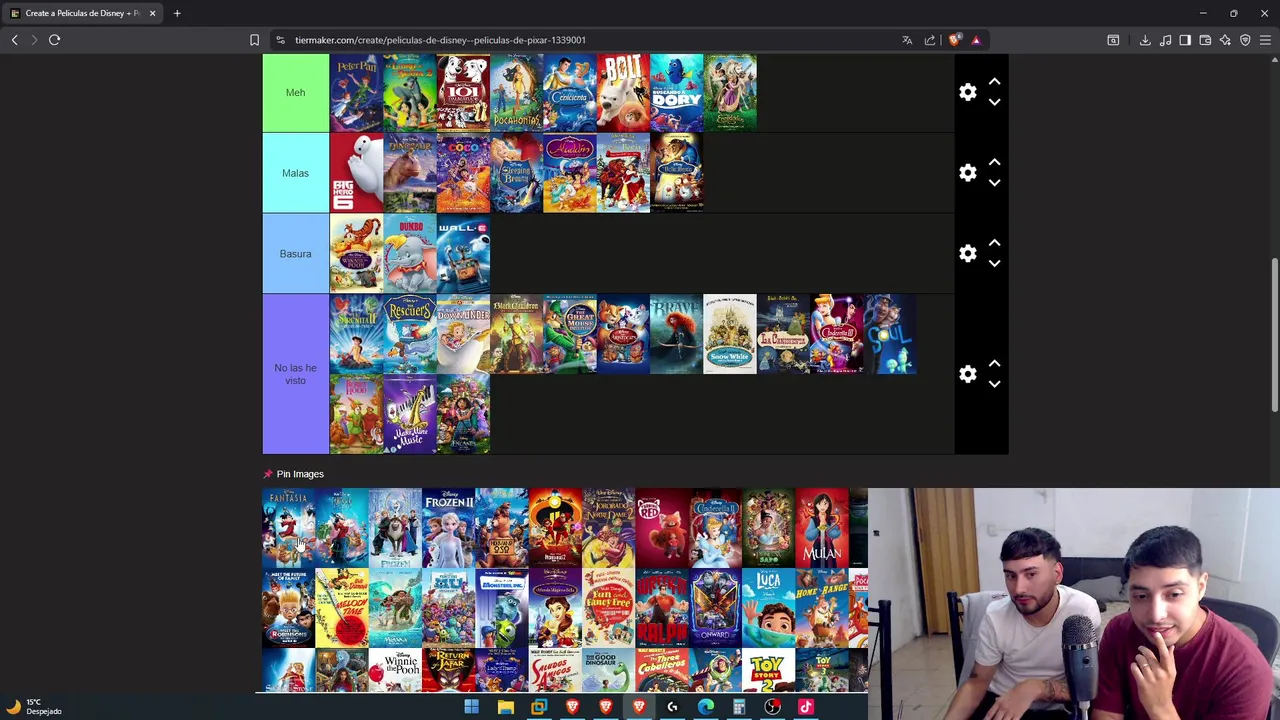Click the page vertical scrollbar thumb
Screen dimensions: 1280x720
point(1274,335)
